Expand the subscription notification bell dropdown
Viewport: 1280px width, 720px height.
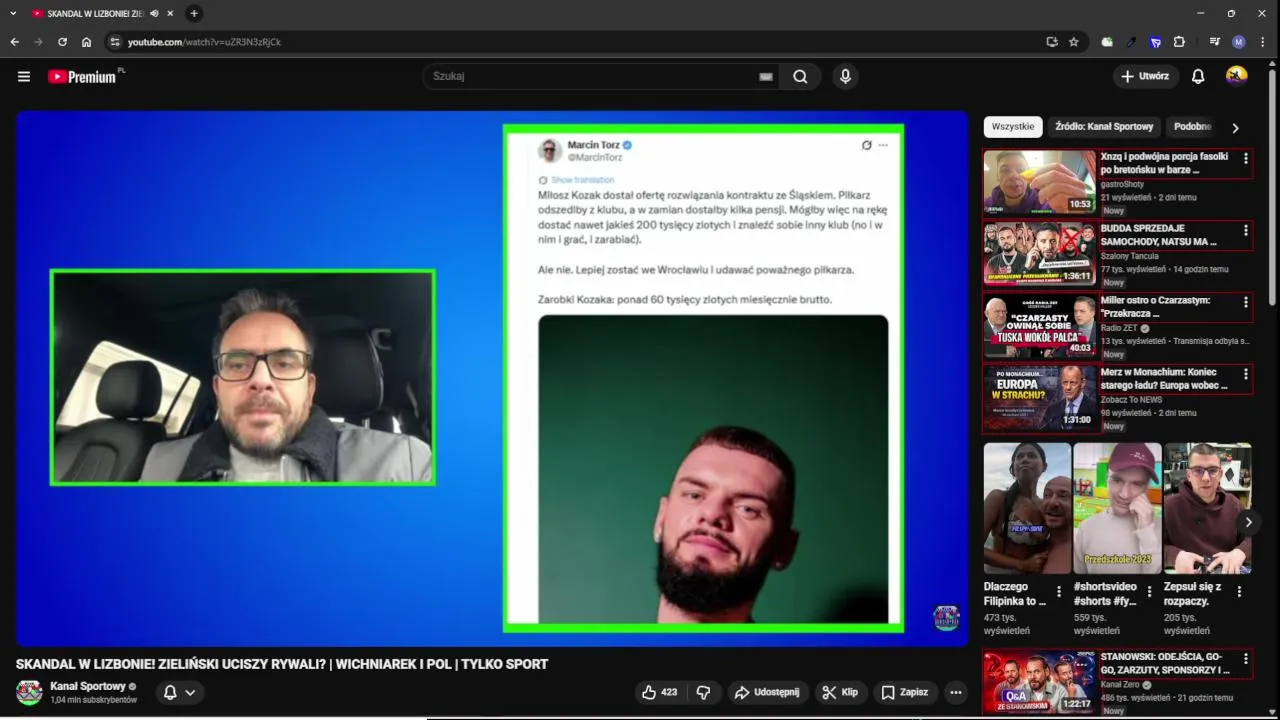[180, 692]
